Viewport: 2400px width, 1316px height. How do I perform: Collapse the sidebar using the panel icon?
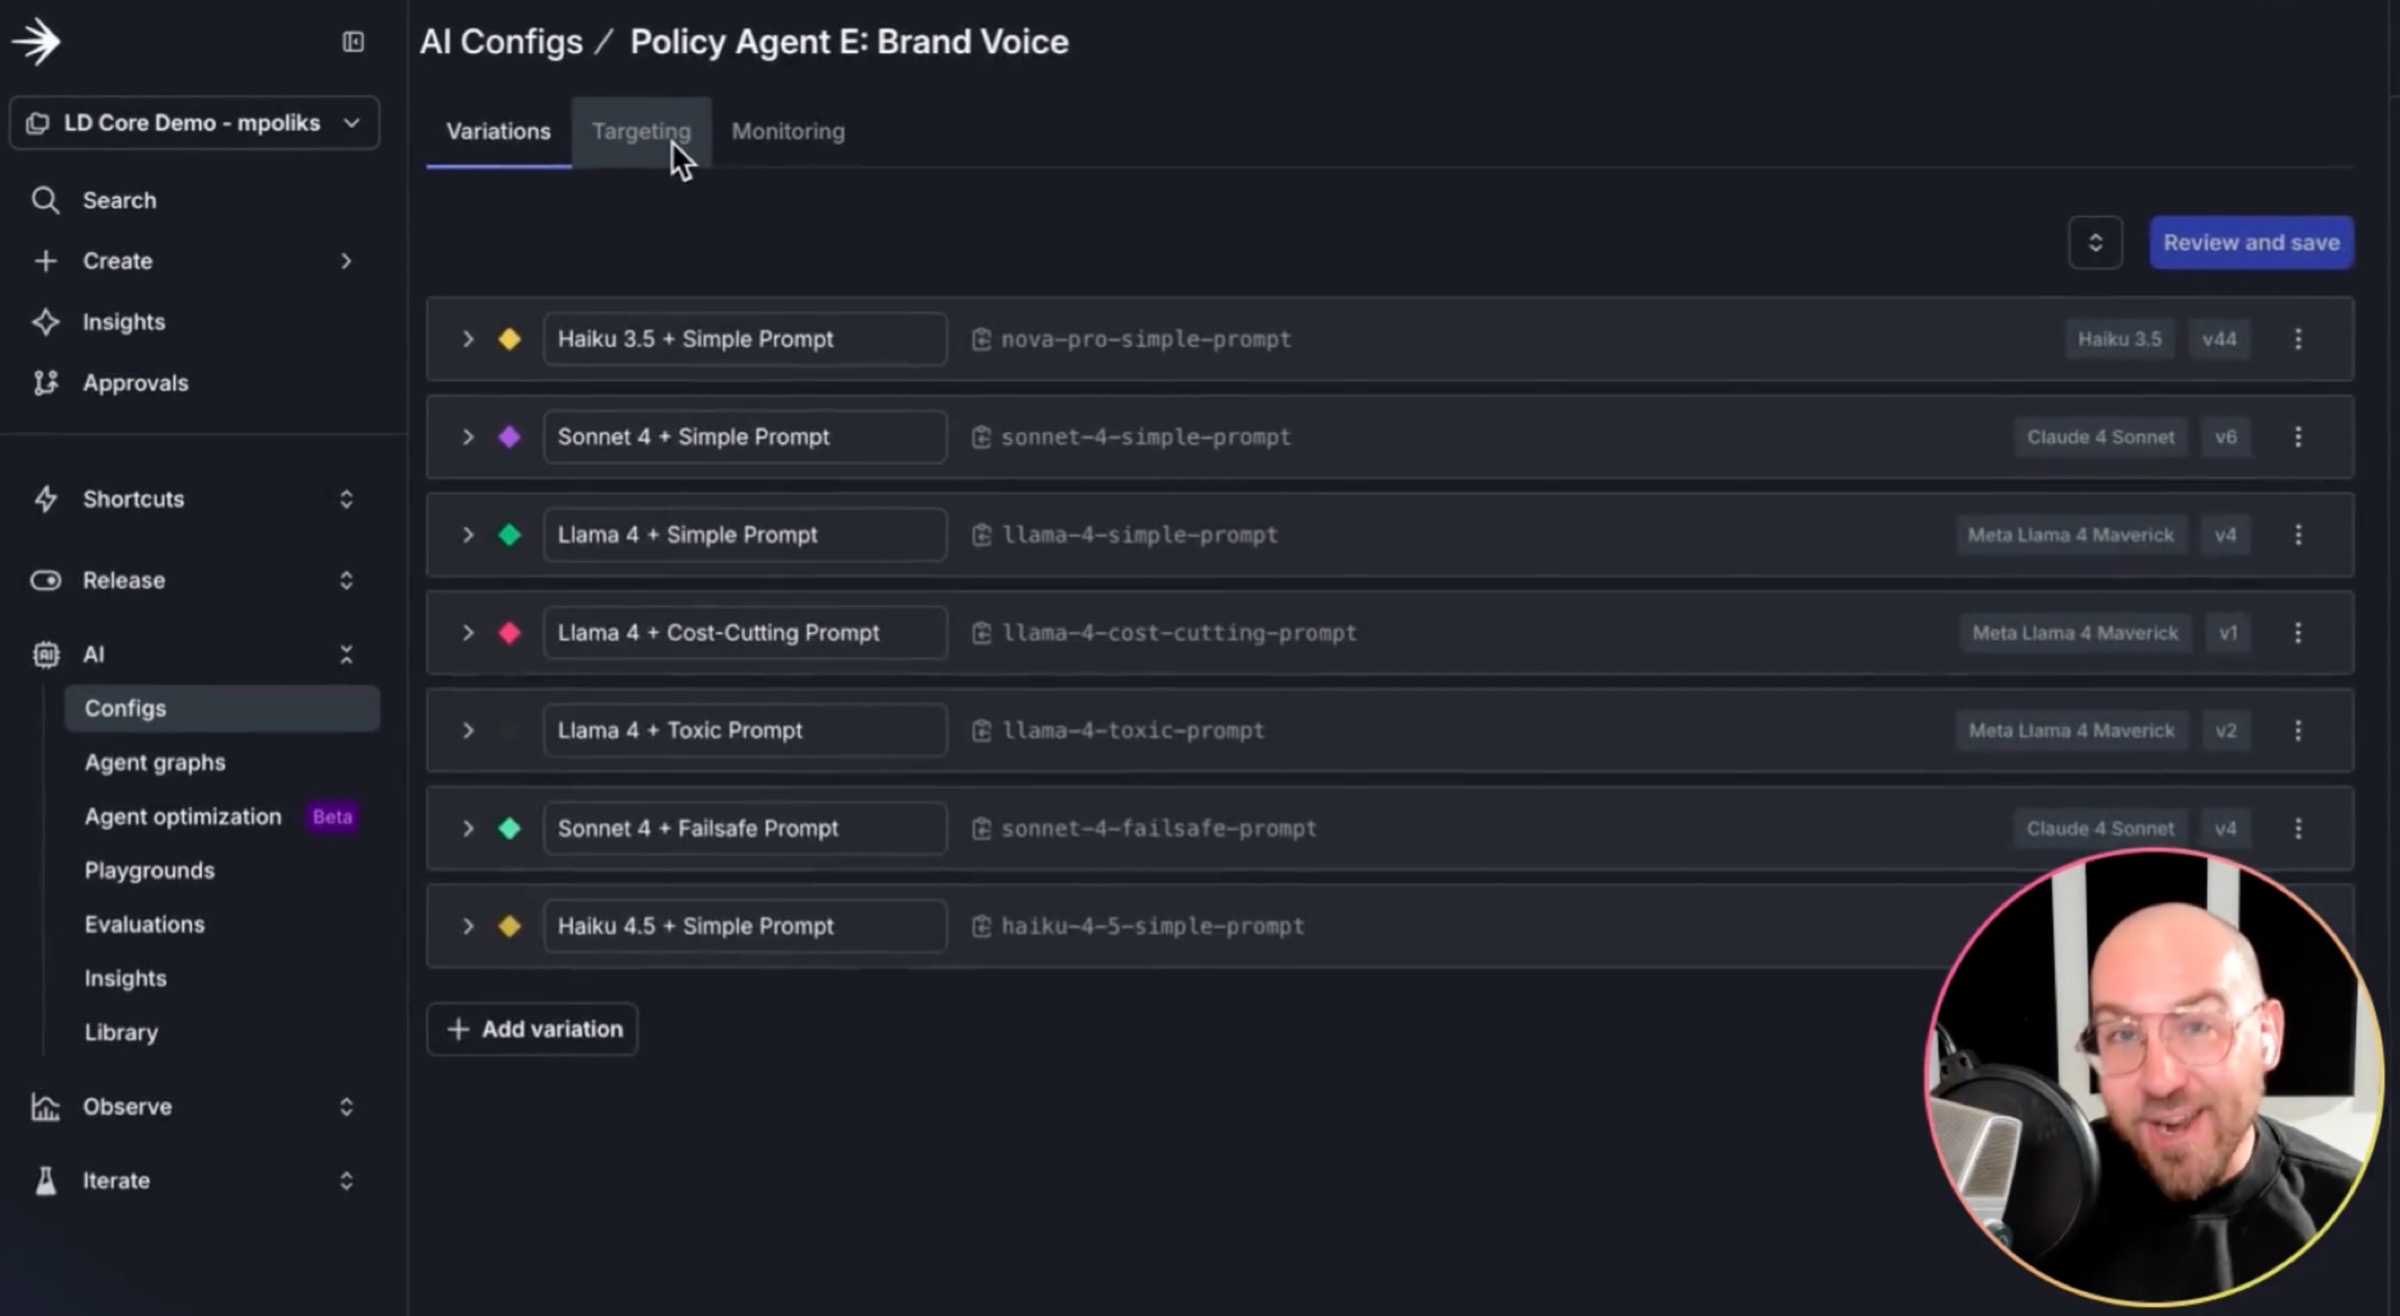(x=353, y=42)
